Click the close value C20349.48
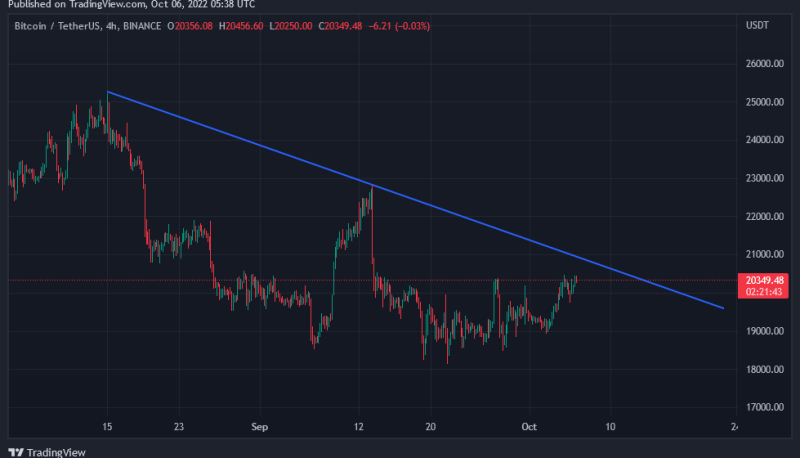The image size is (800, 458). pos(340,26)
